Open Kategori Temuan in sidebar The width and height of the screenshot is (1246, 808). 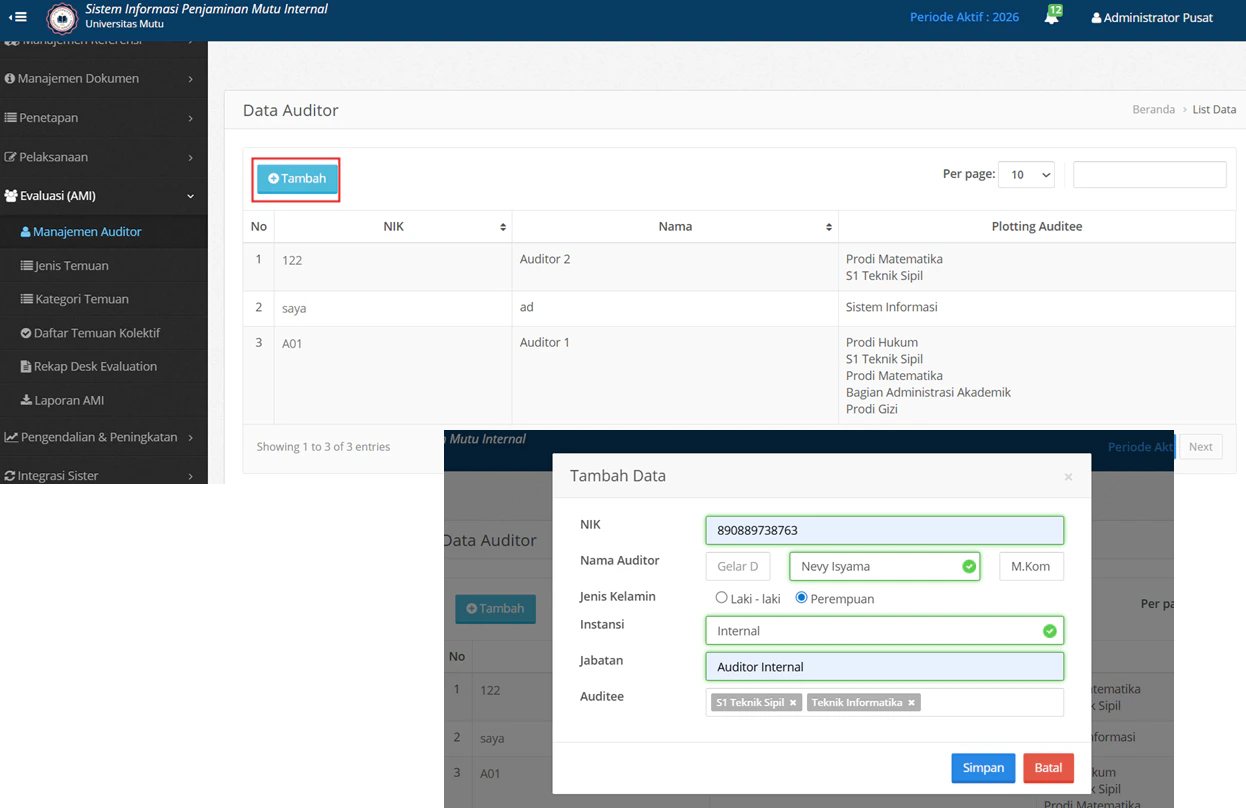click(103, 299)
